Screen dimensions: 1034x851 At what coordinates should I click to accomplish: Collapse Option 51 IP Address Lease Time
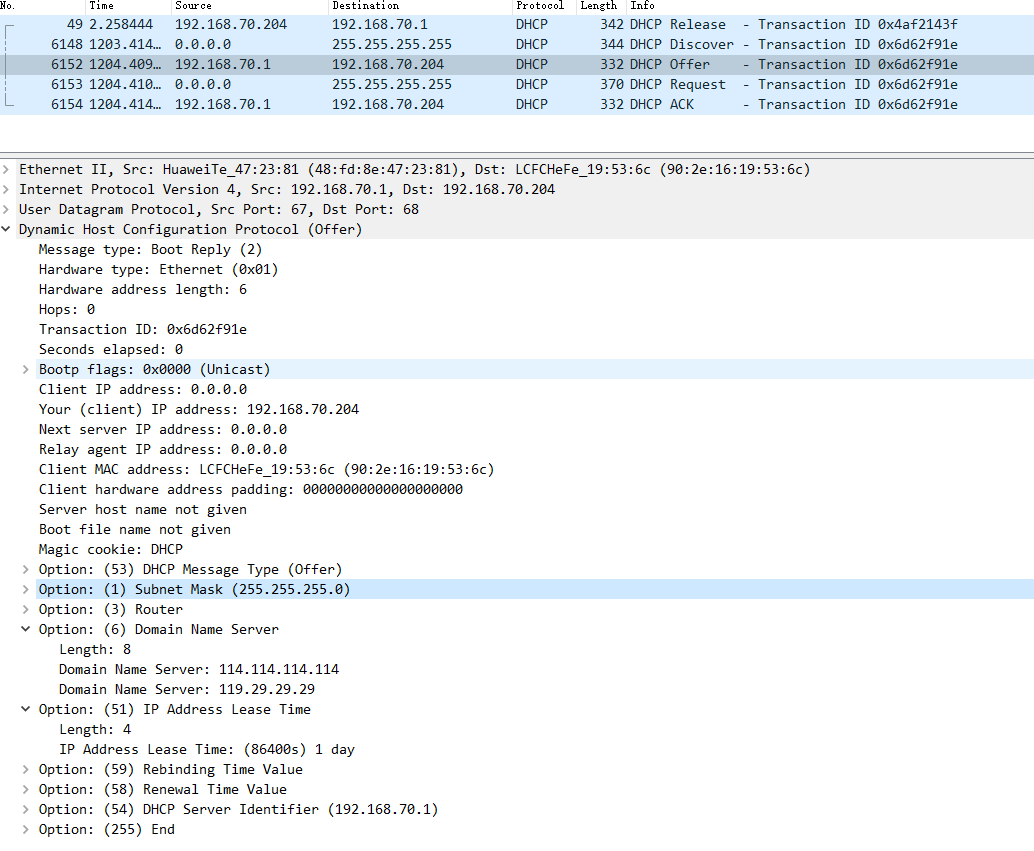pyautogui.click(x=27, y=710)
